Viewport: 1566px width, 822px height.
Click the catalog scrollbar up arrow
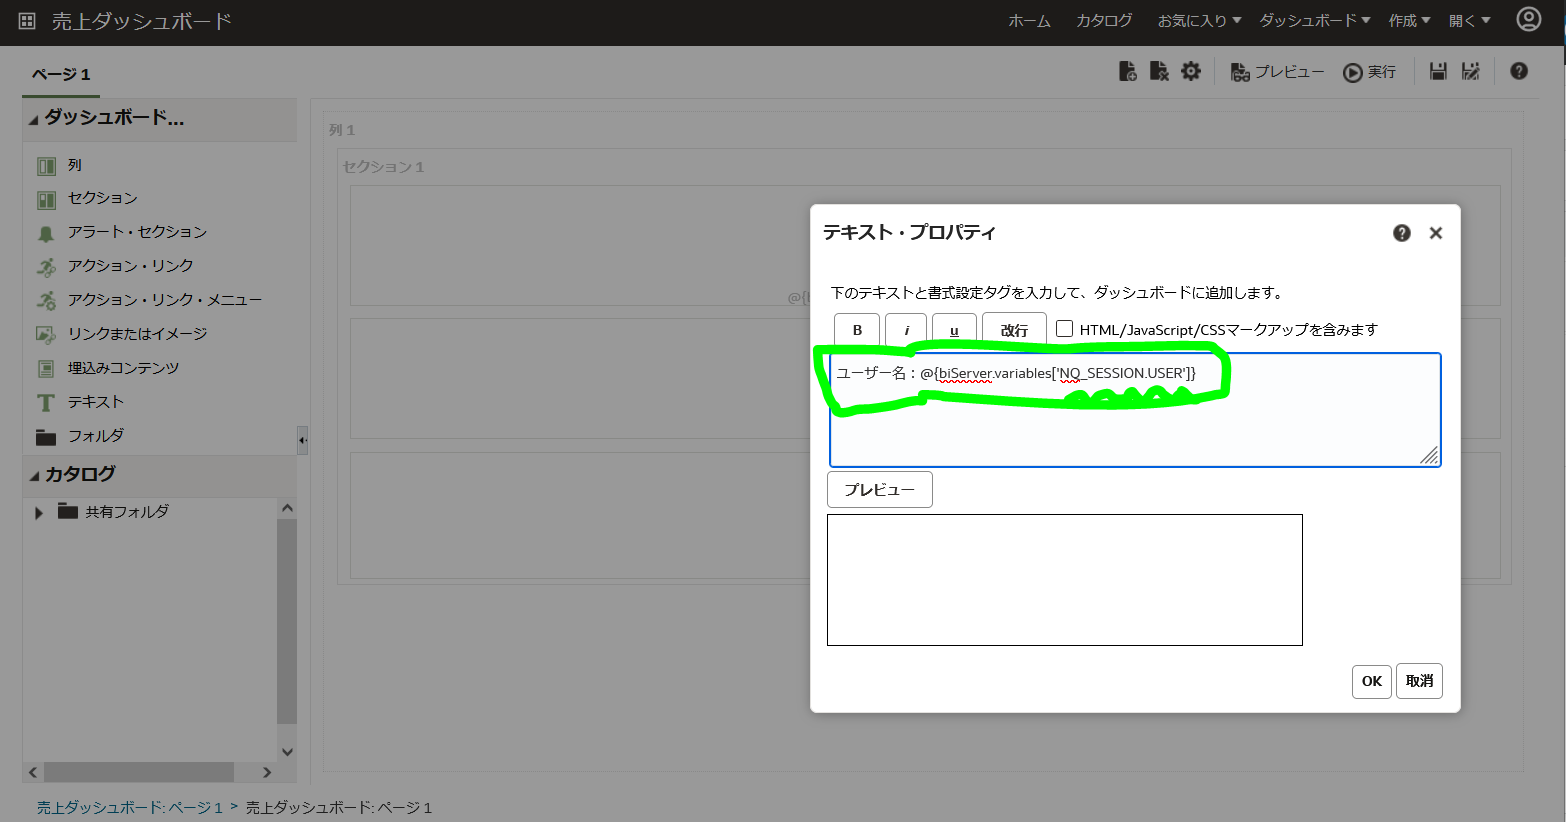point(287,508)
